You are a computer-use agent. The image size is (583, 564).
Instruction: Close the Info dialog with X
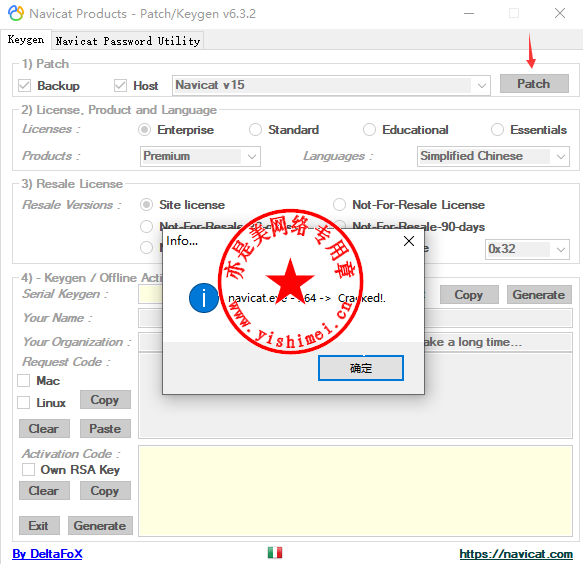(409, 241)
